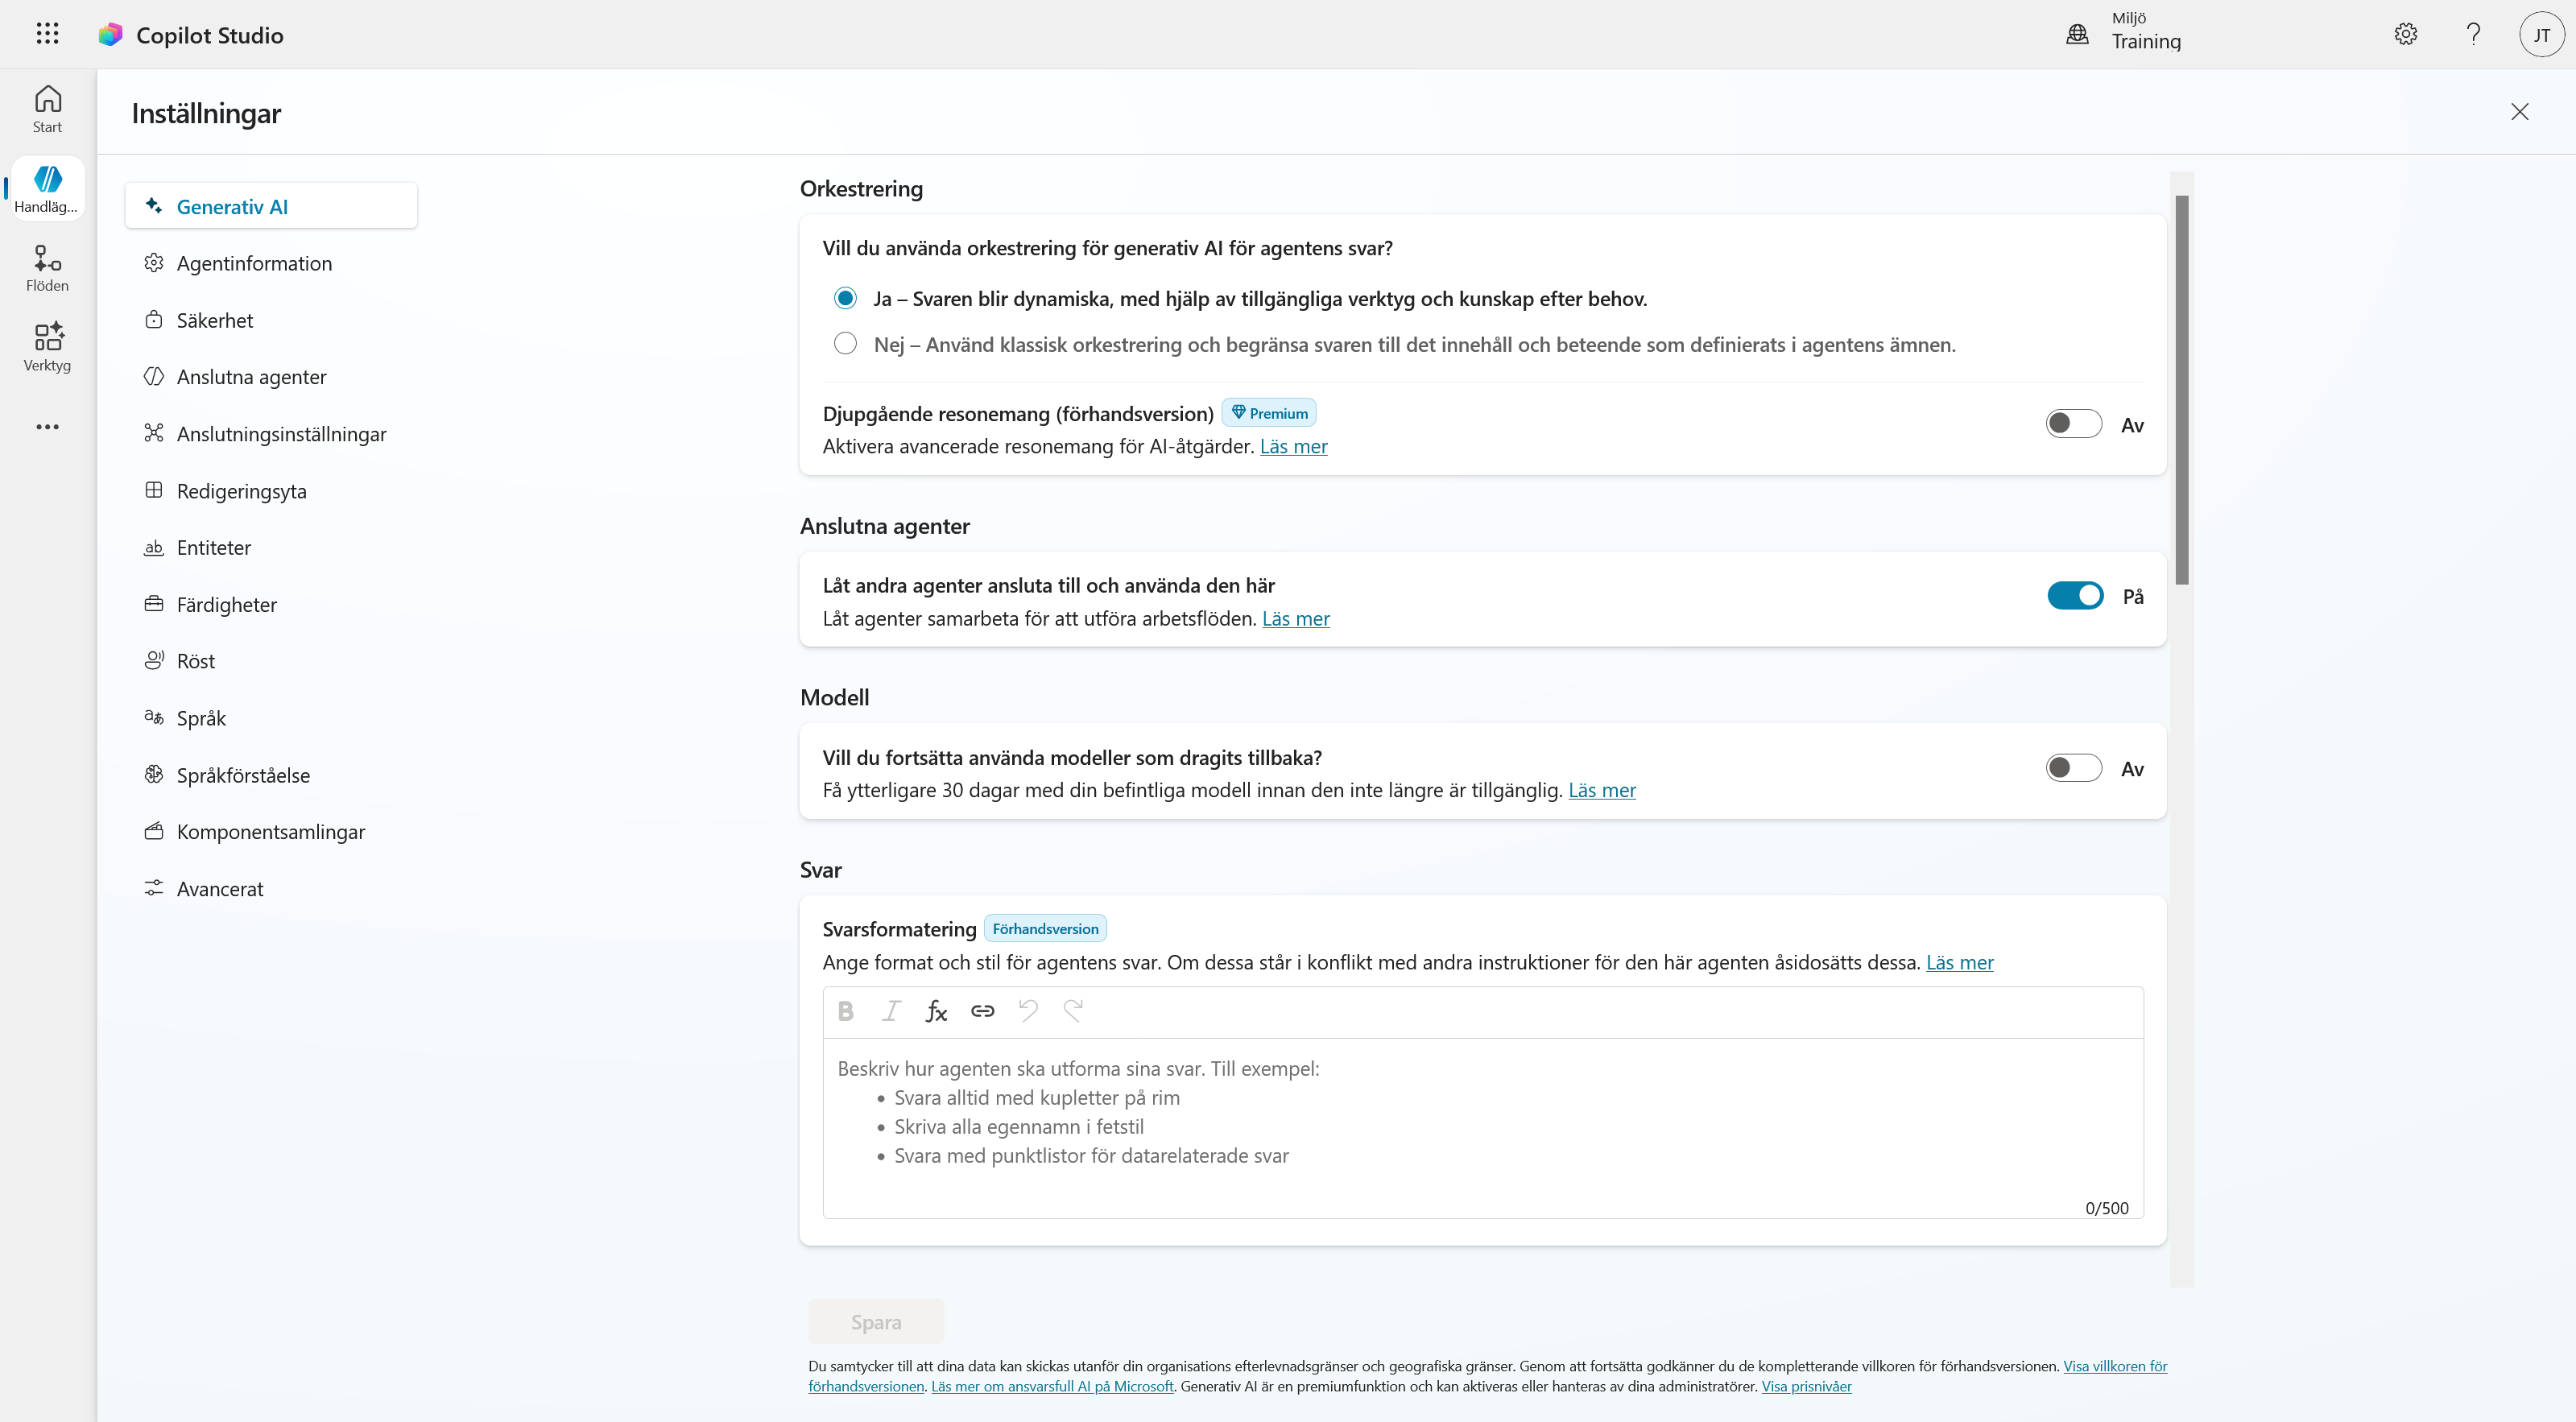The image size is (2576, 1422).
Task: Go to Start in the left rail
Action: (47, 109)
